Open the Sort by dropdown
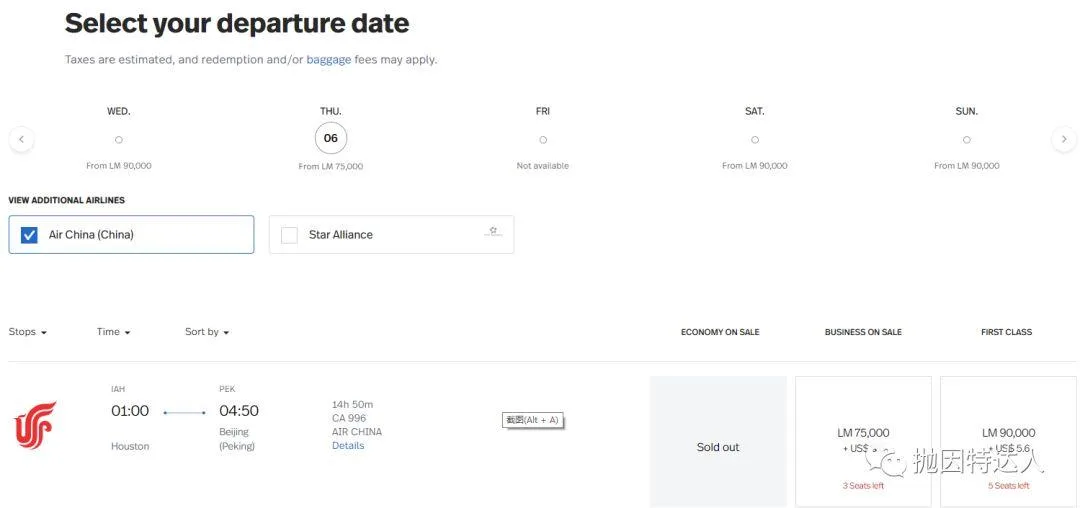Image resolution: width=1080 pixels, height=508 pixels. coord(207,332)
